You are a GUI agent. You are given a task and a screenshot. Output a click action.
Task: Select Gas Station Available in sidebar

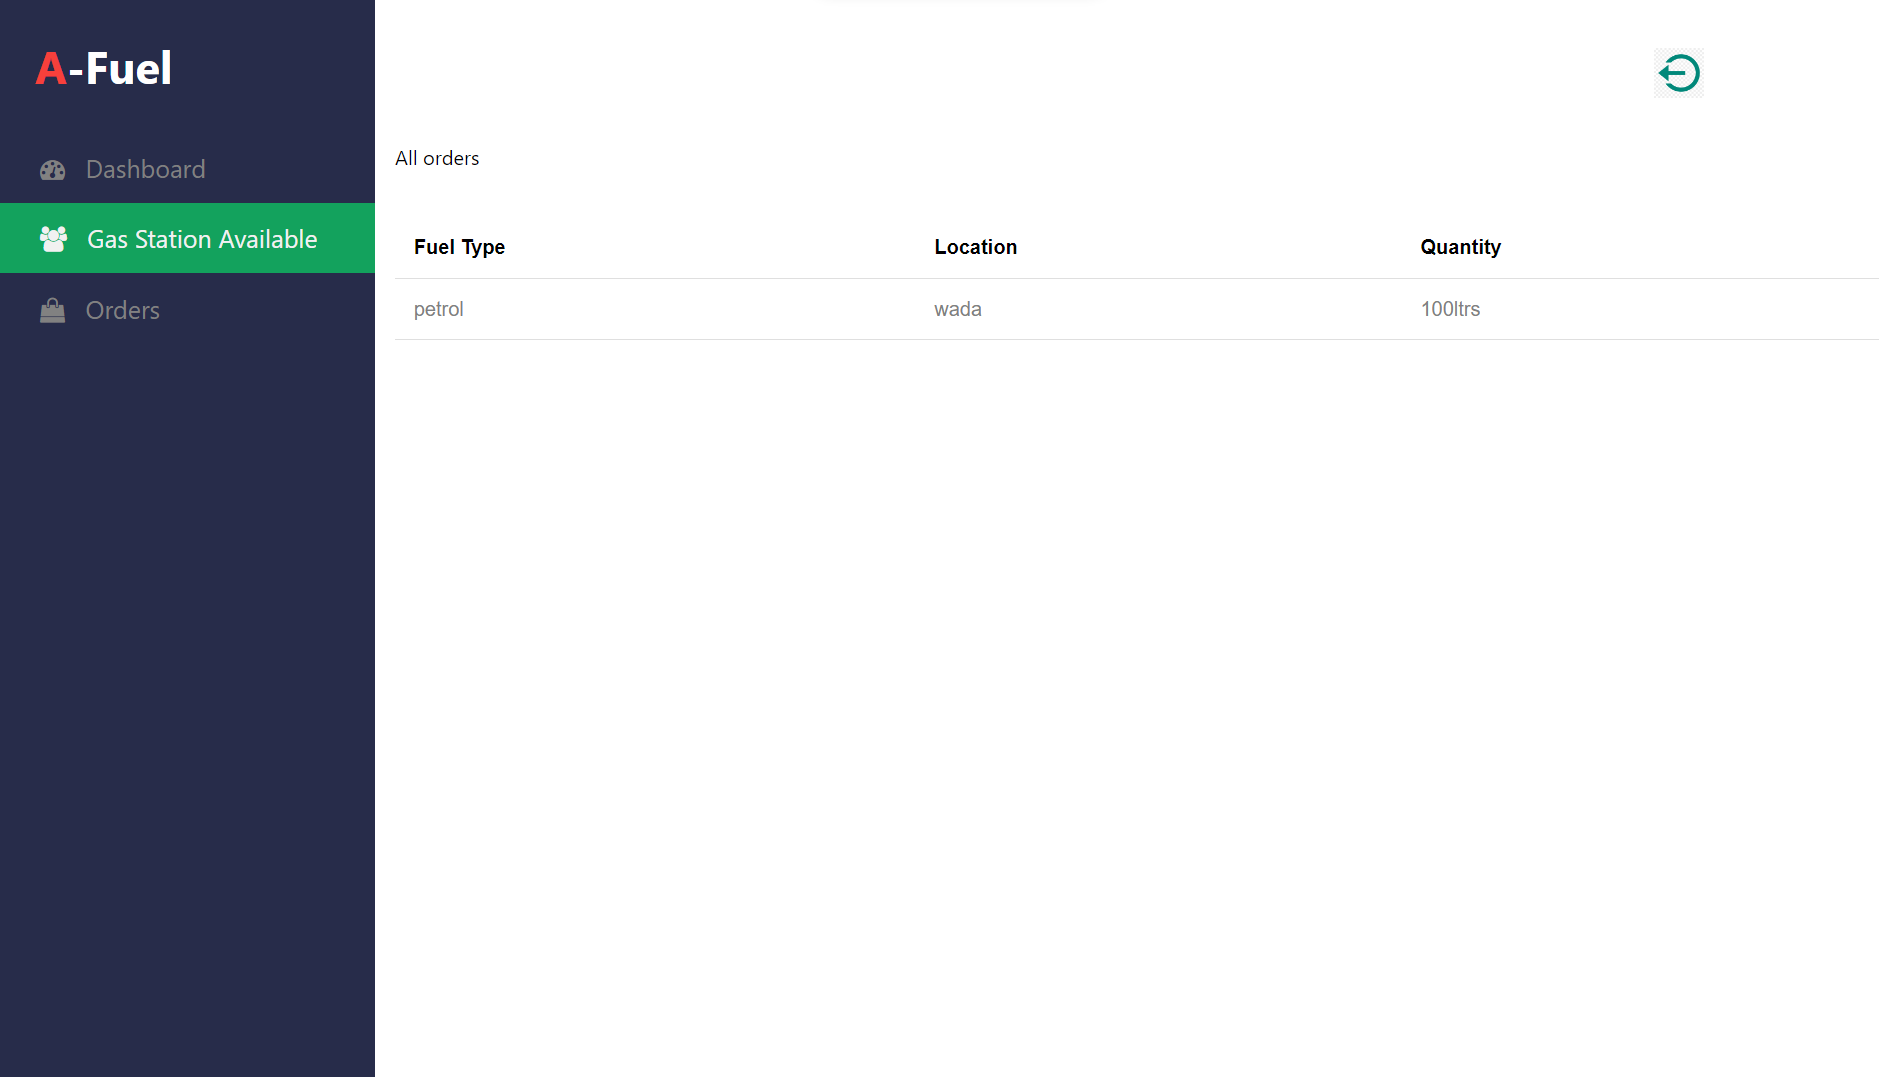pos(201,239)
